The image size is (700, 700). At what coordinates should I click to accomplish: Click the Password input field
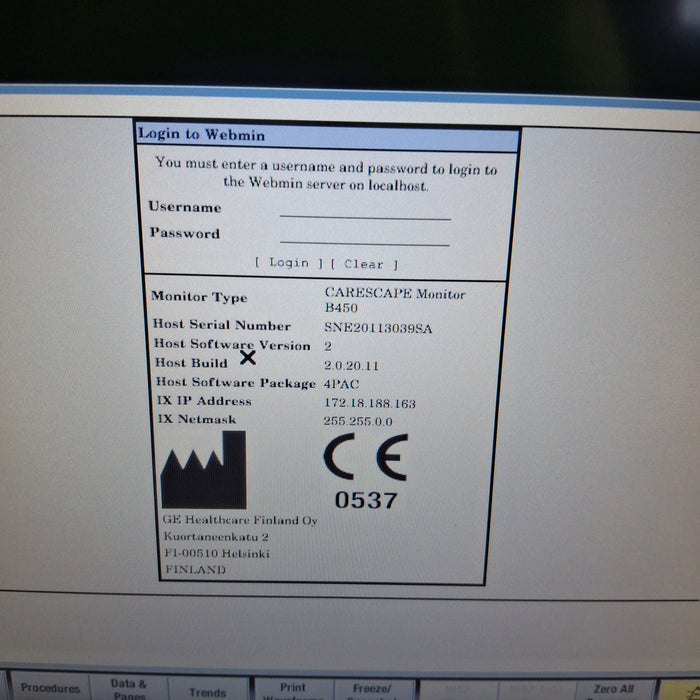(x=365, y=236)
